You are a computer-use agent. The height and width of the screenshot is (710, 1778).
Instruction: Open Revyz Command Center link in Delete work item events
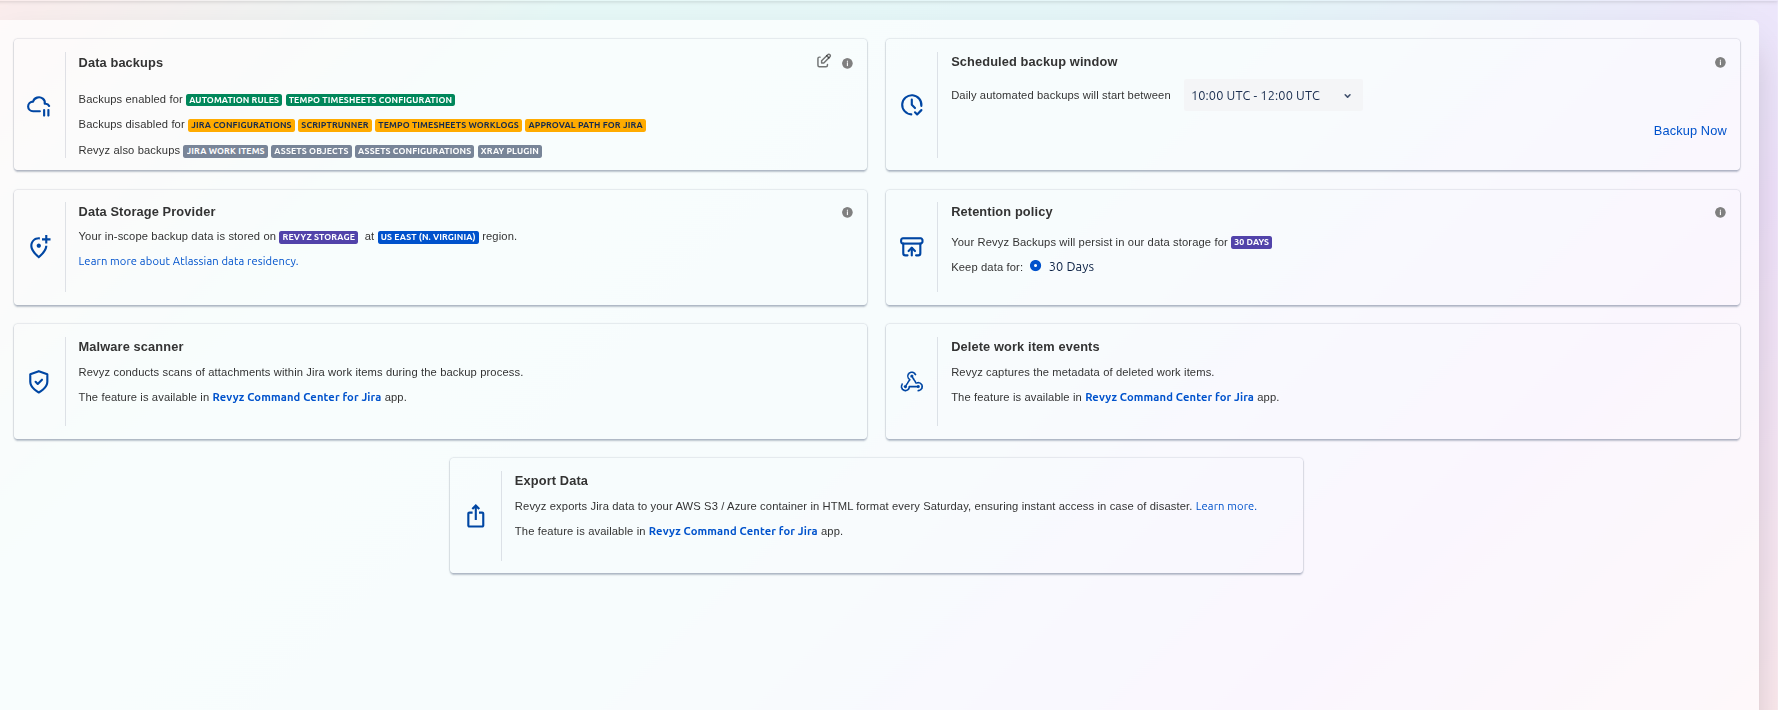[1169, 397]
